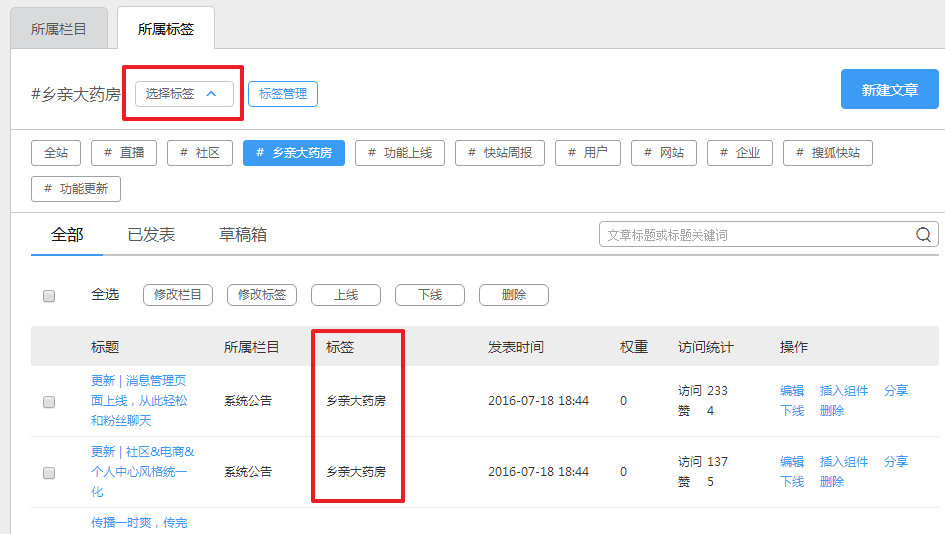
Task: Select the 已发表 tab
Action: (x=151, y=234)
